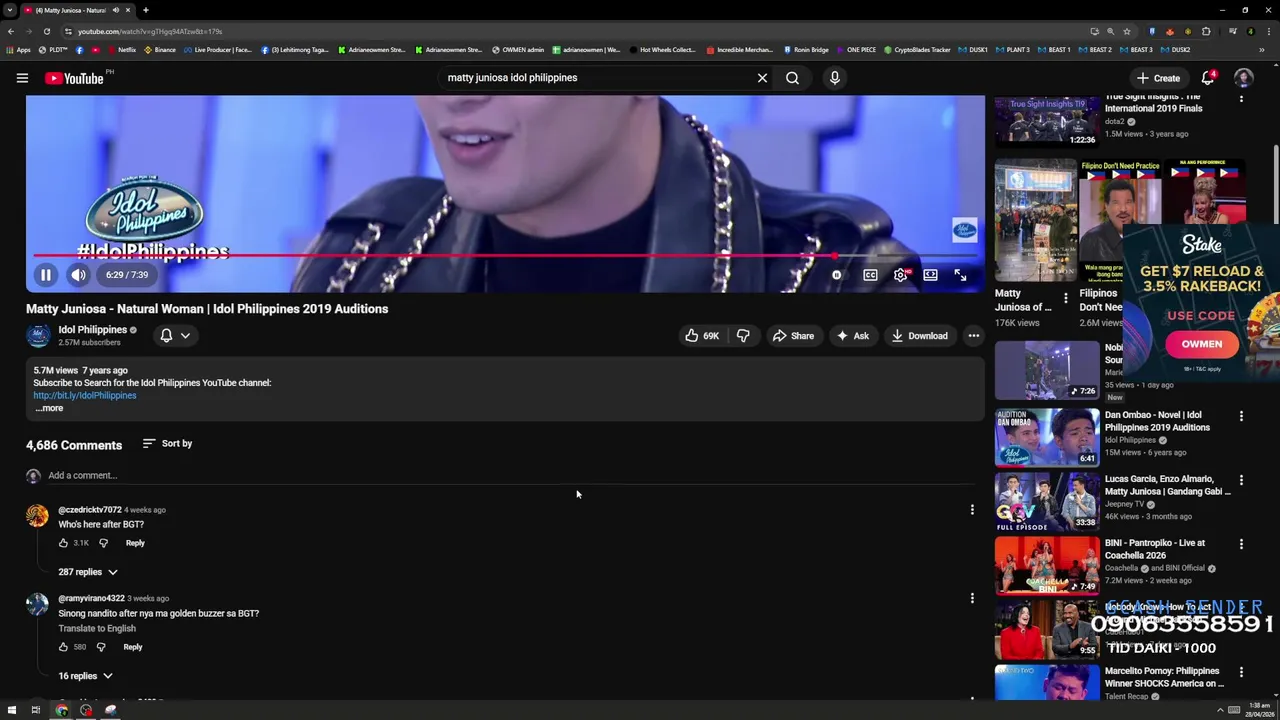Screen dimensions: 1280x720
Task: Seek on the red video progress bar
Action: pos(505,256)
